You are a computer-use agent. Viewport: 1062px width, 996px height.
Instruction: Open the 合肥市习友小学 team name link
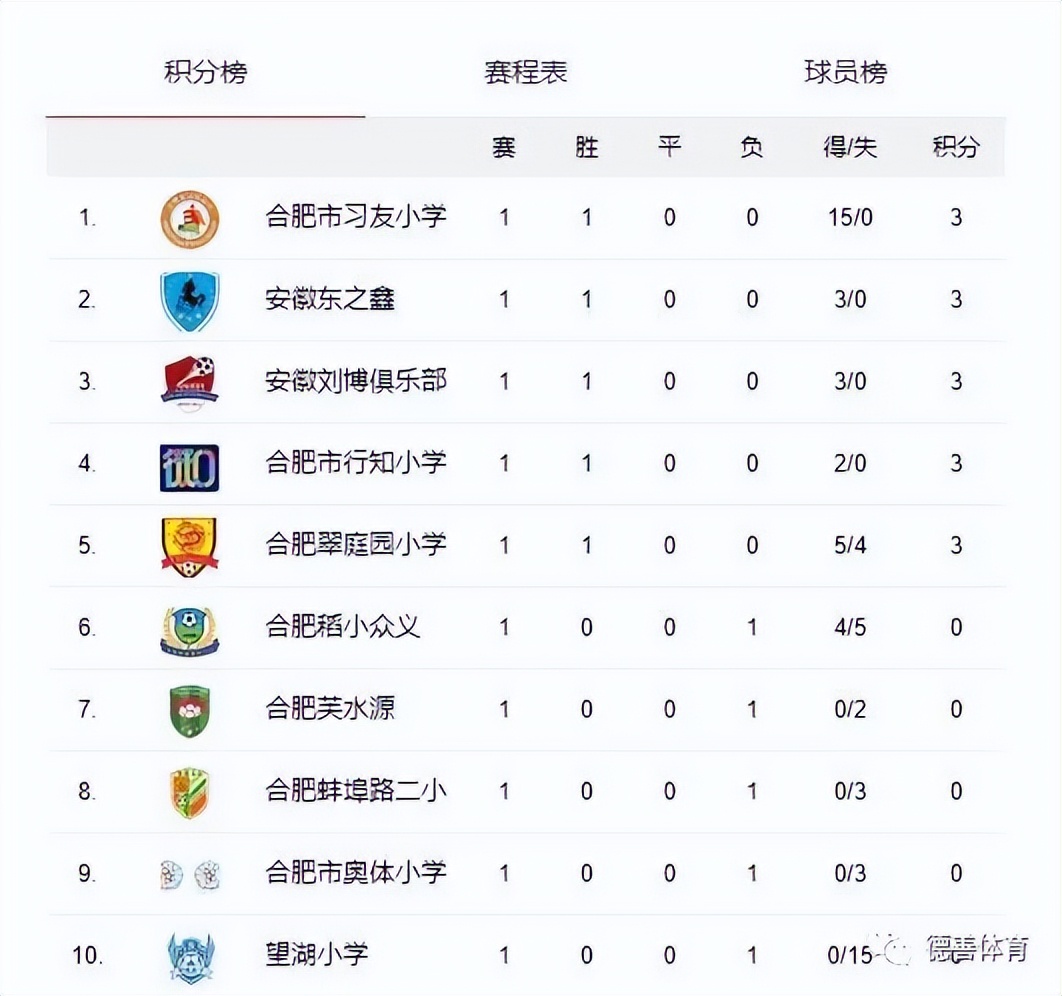355,217
